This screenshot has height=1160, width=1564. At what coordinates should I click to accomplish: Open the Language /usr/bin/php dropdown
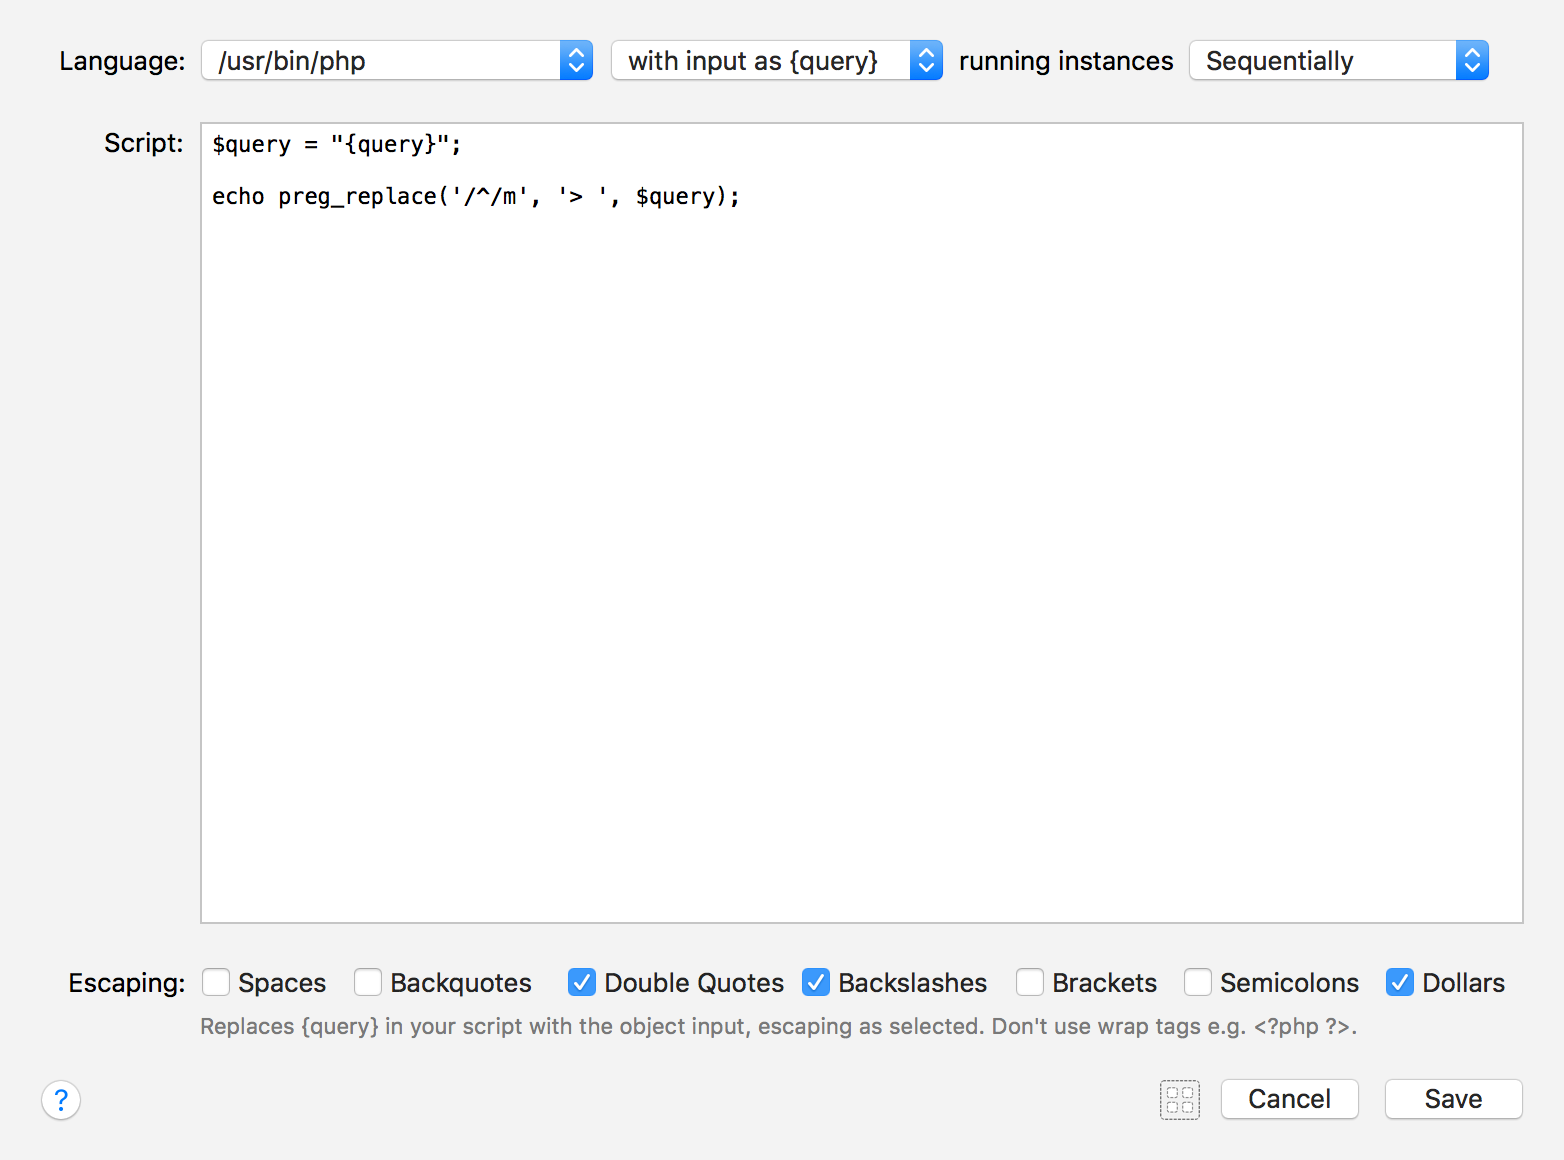pos(397,61)
